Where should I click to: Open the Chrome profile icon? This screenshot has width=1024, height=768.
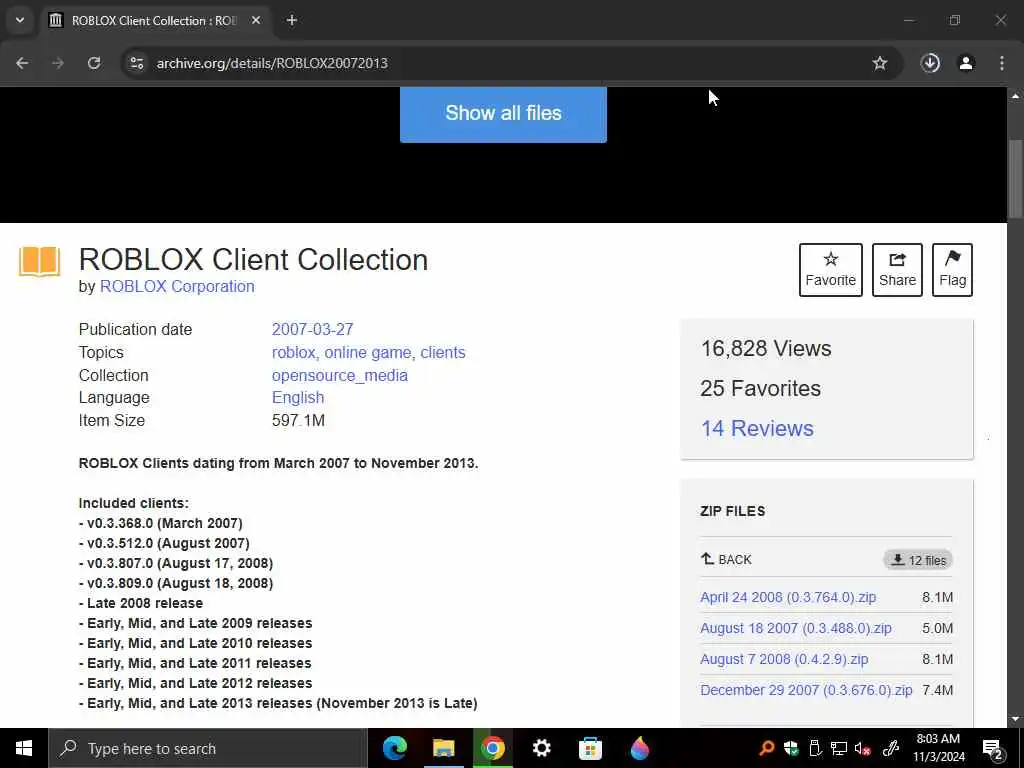tap(966, 63)
